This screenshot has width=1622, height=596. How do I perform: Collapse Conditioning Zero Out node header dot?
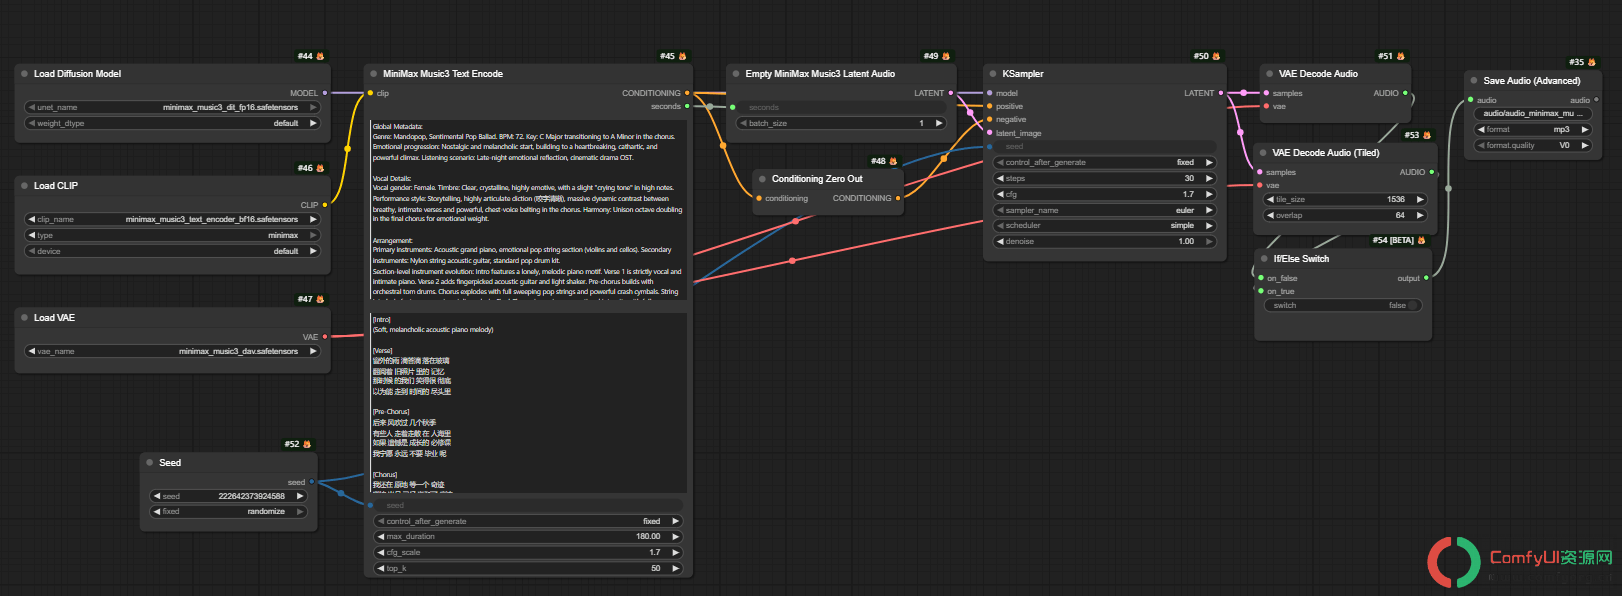click(x=762, y=179)
